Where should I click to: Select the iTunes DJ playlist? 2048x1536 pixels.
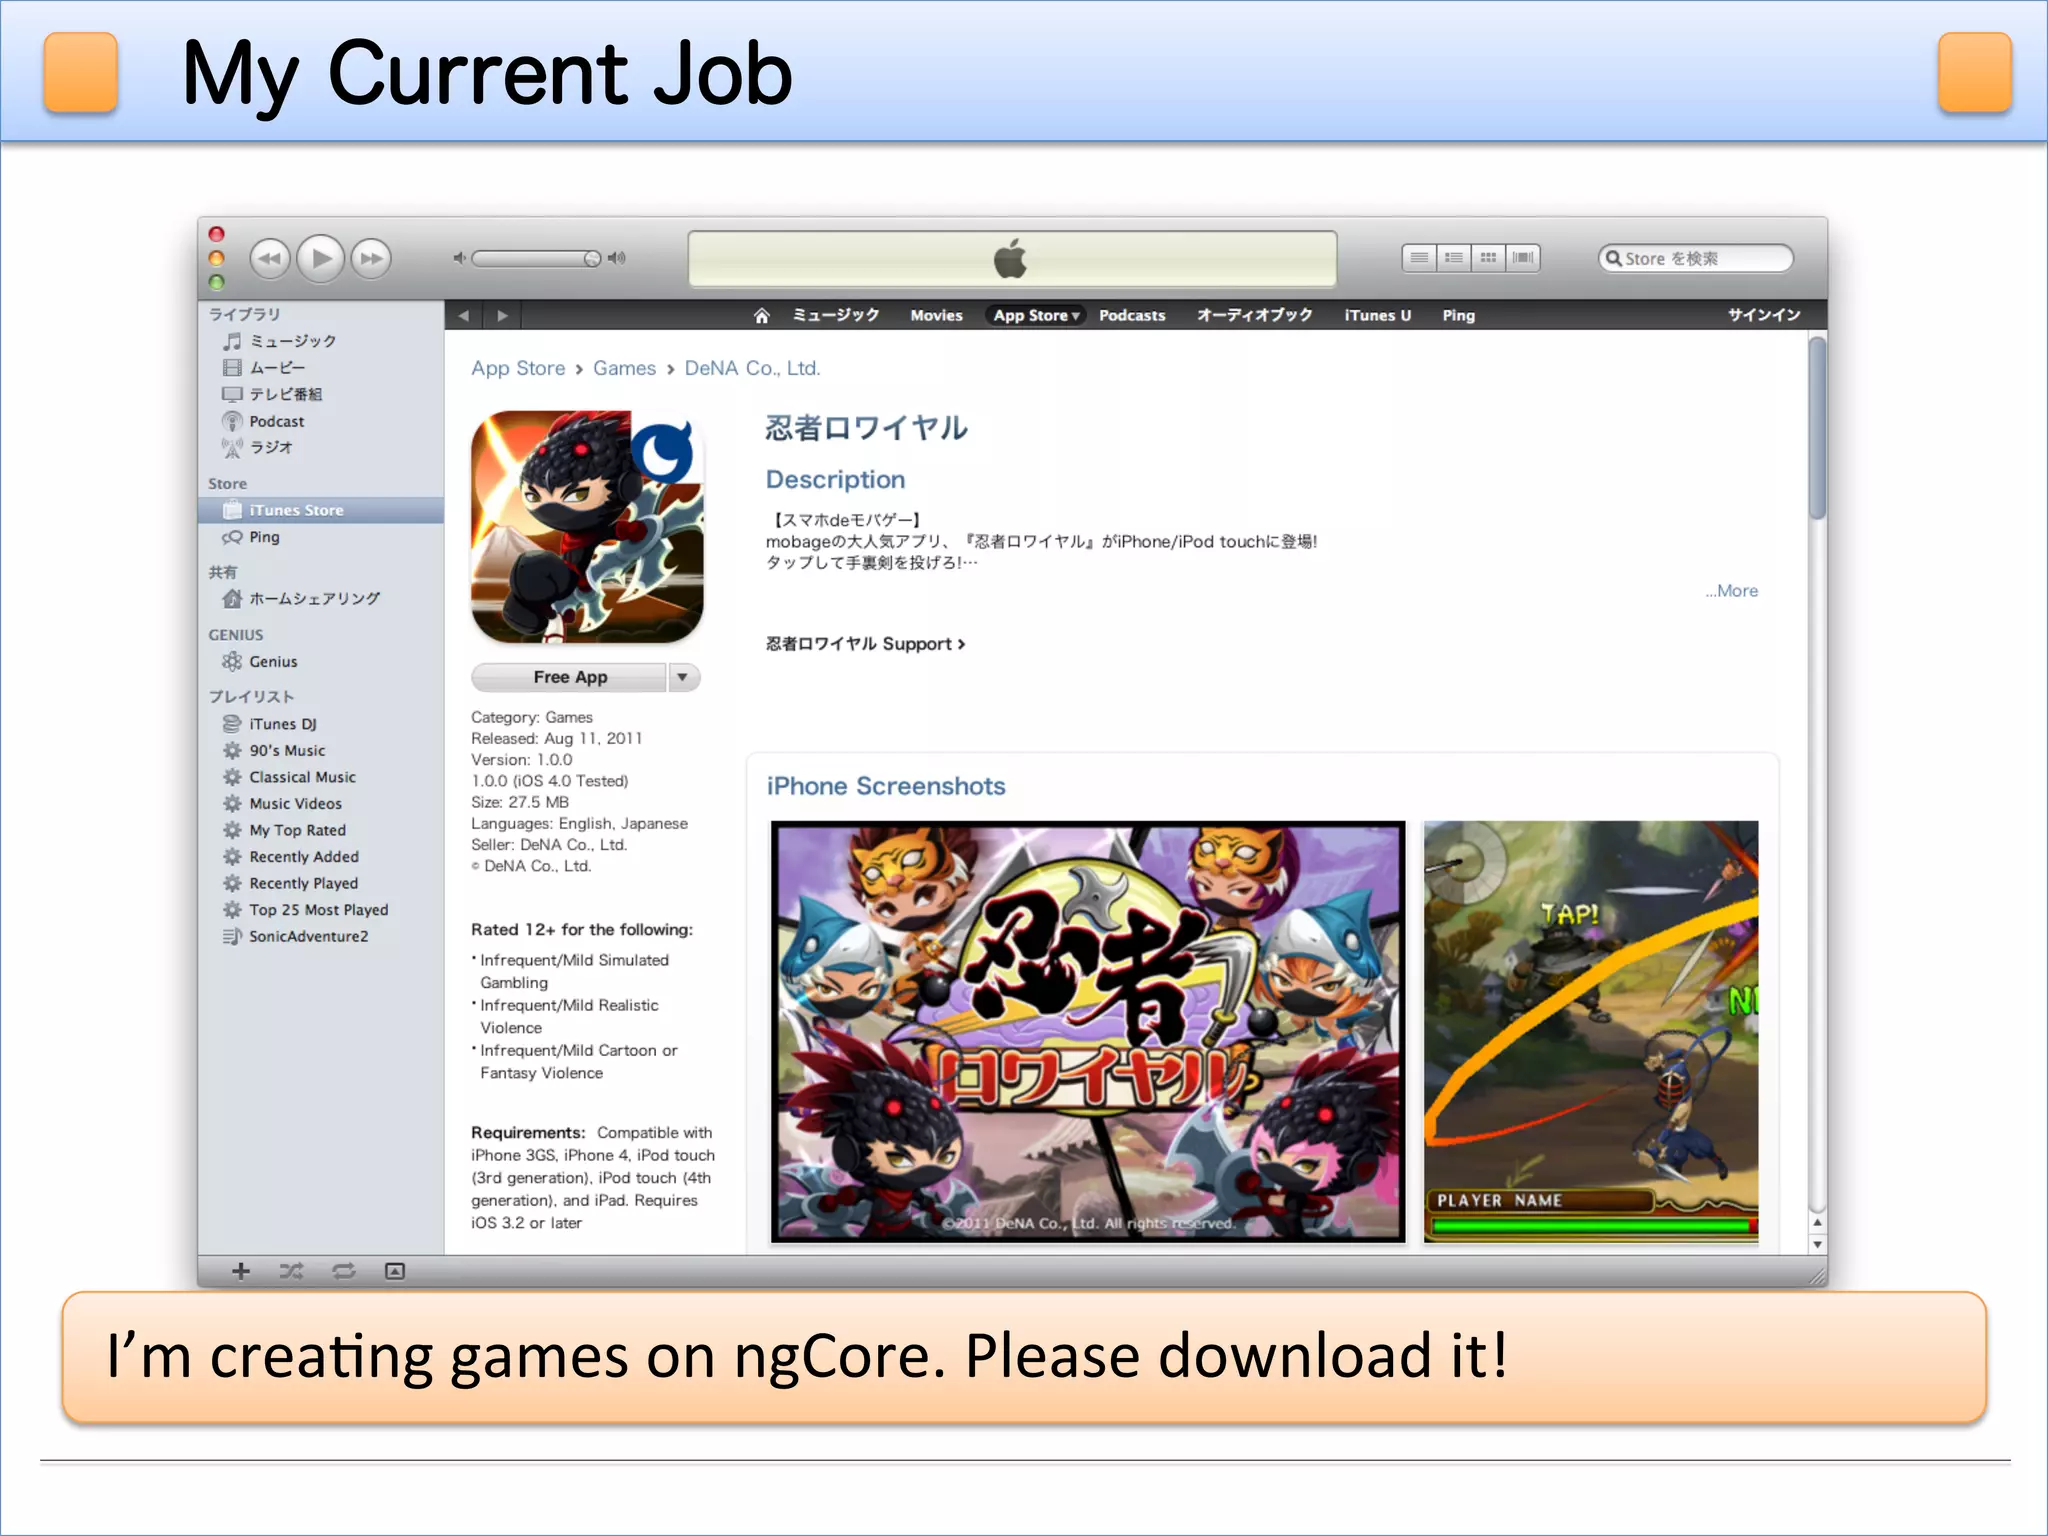point(320,724)
